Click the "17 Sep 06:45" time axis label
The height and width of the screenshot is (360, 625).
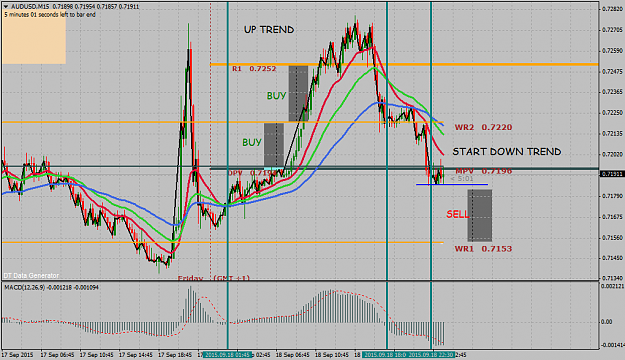coord(57,354)
